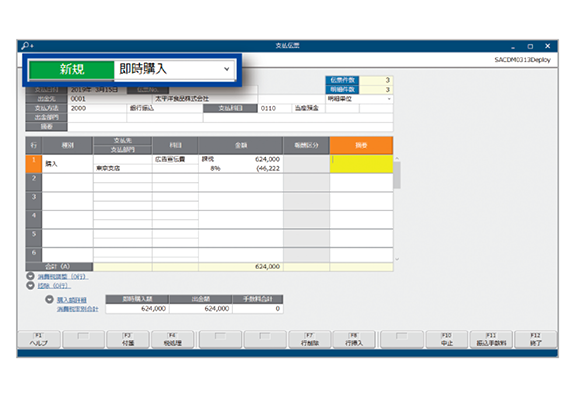The height and width of the screenshot is (396, 575).
Task: Expand the 消費税調整 section toggle
Action: point(30,276)
